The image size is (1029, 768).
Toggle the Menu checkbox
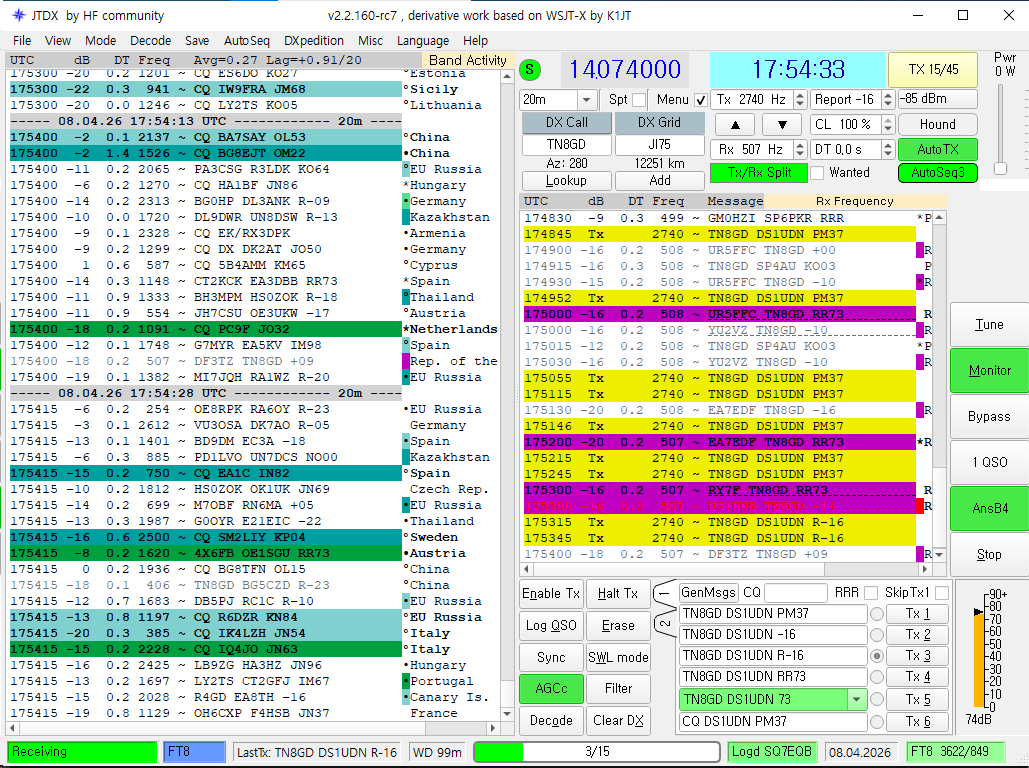(700, 100)
